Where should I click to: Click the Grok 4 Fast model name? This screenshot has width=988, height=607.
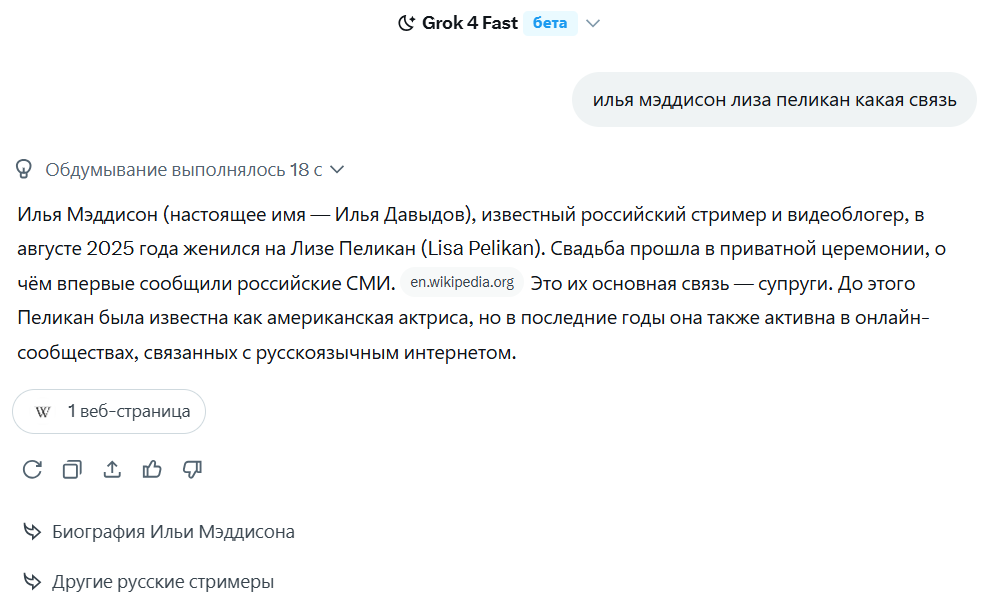469,23
